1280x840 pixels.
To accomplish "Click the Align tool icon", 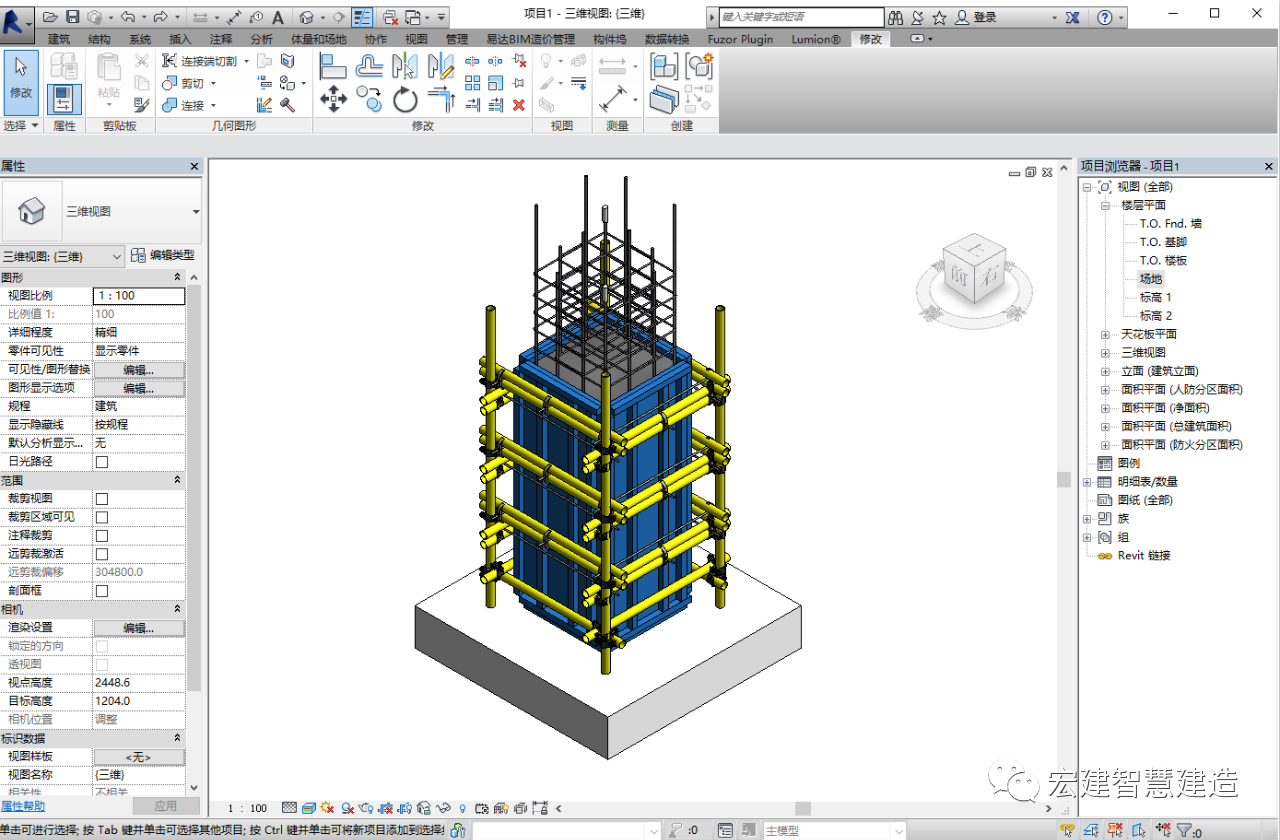I will pyautogui.click(x=333, y=66).
